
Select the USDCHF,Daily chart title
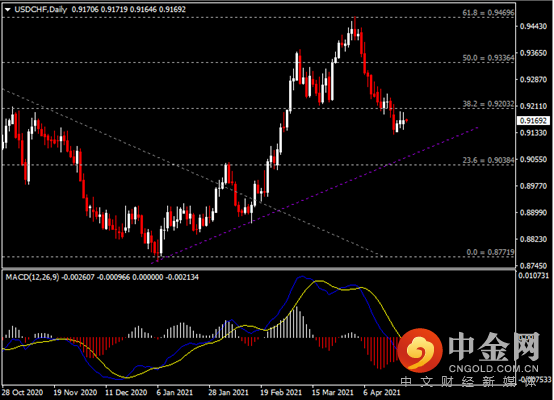pyautogui.click(x=41, y=10)
